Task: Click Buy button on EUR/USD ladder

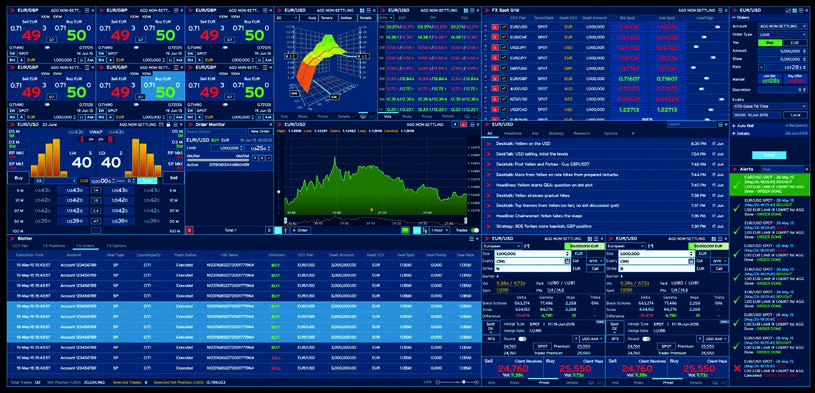Action: coord(18,179)
